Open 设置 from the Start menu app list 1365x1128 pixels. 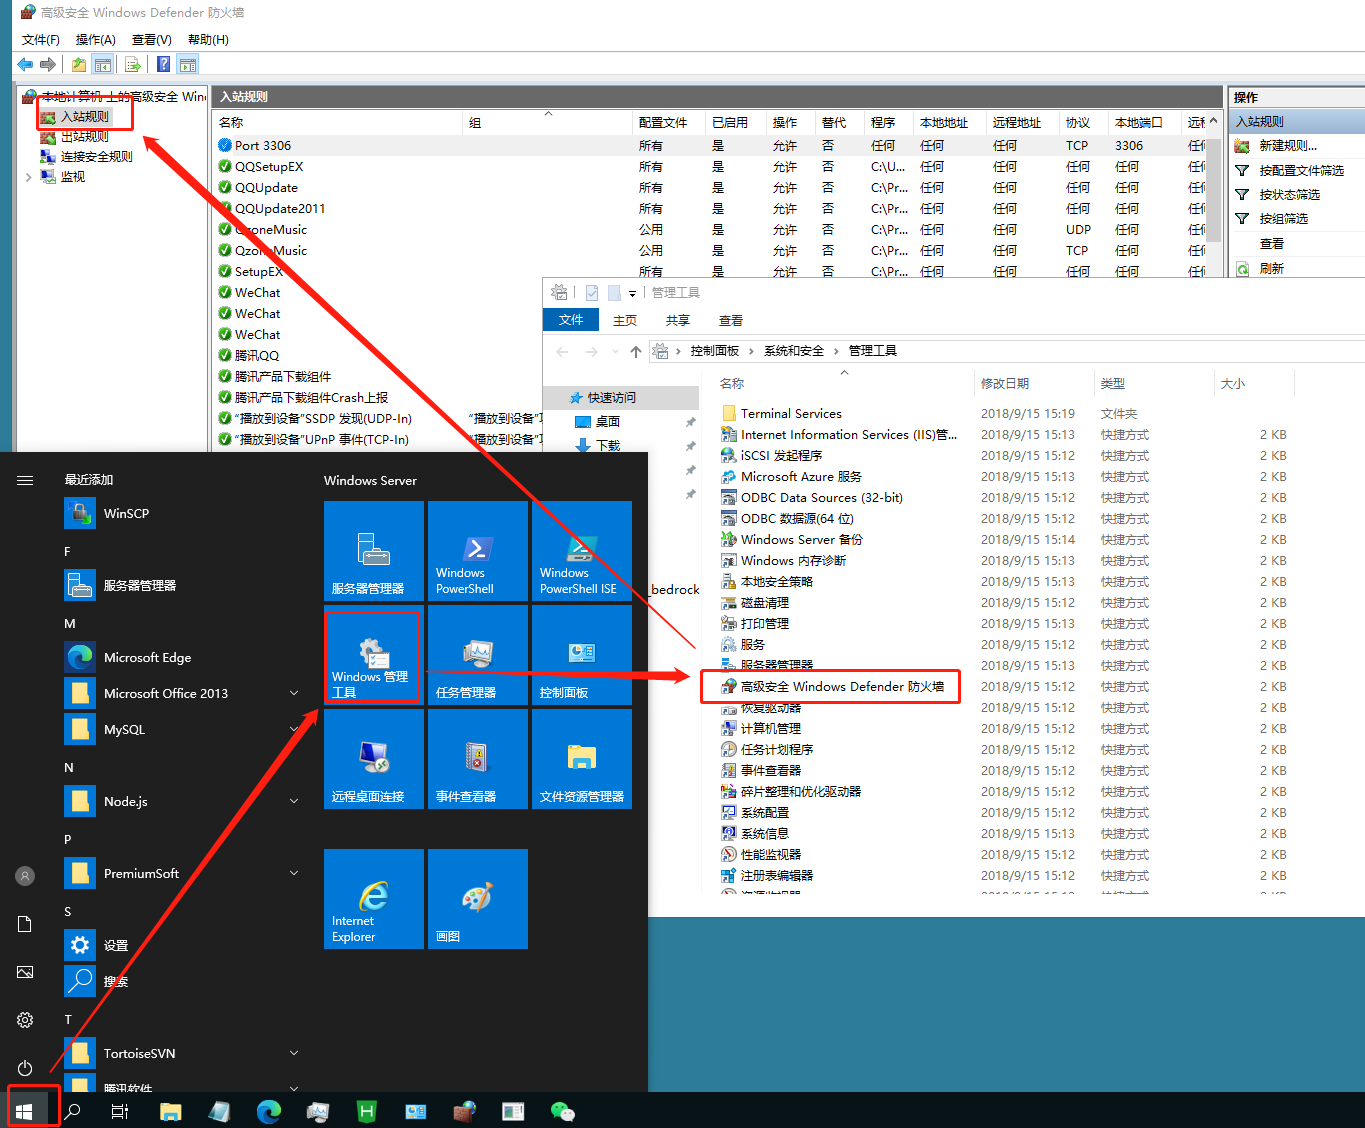(116, 946)
